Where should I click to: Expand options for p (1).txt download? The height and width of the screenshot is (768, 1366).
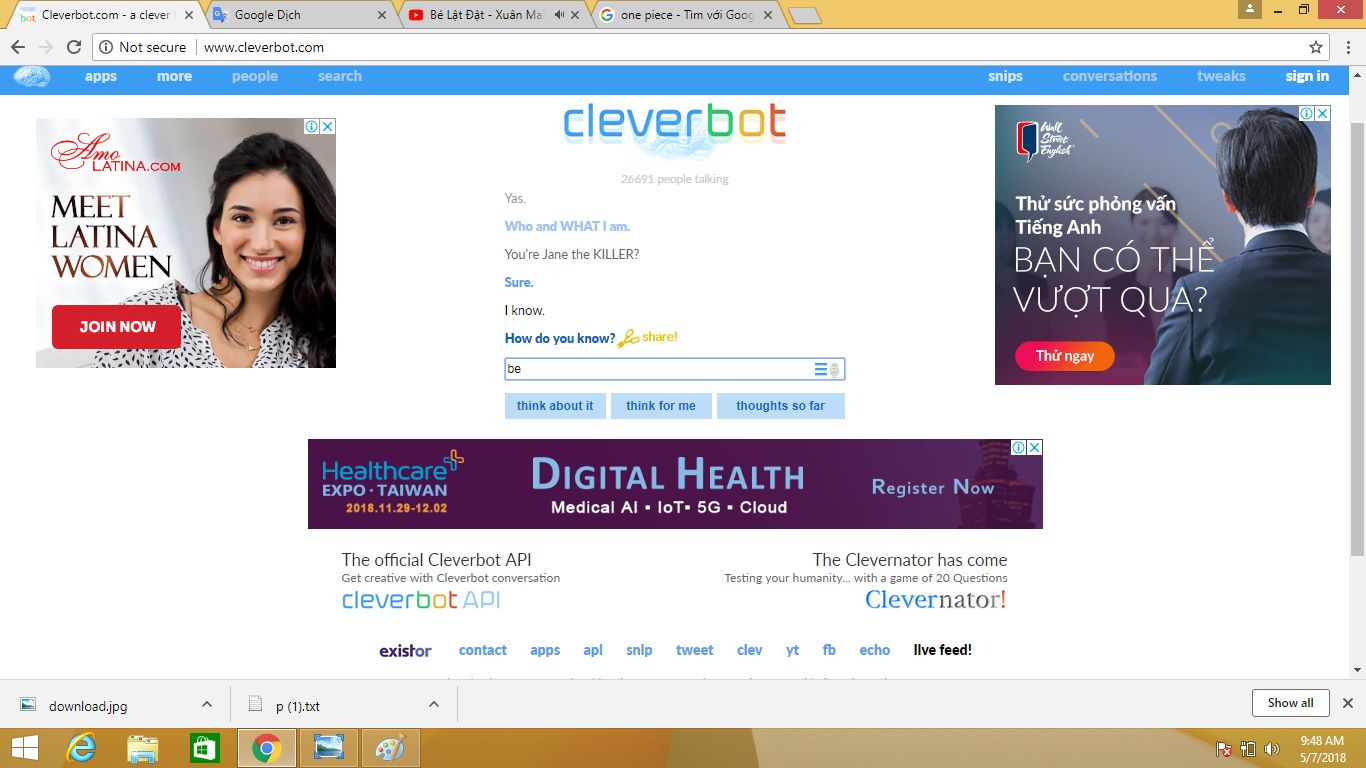(434, 704)
